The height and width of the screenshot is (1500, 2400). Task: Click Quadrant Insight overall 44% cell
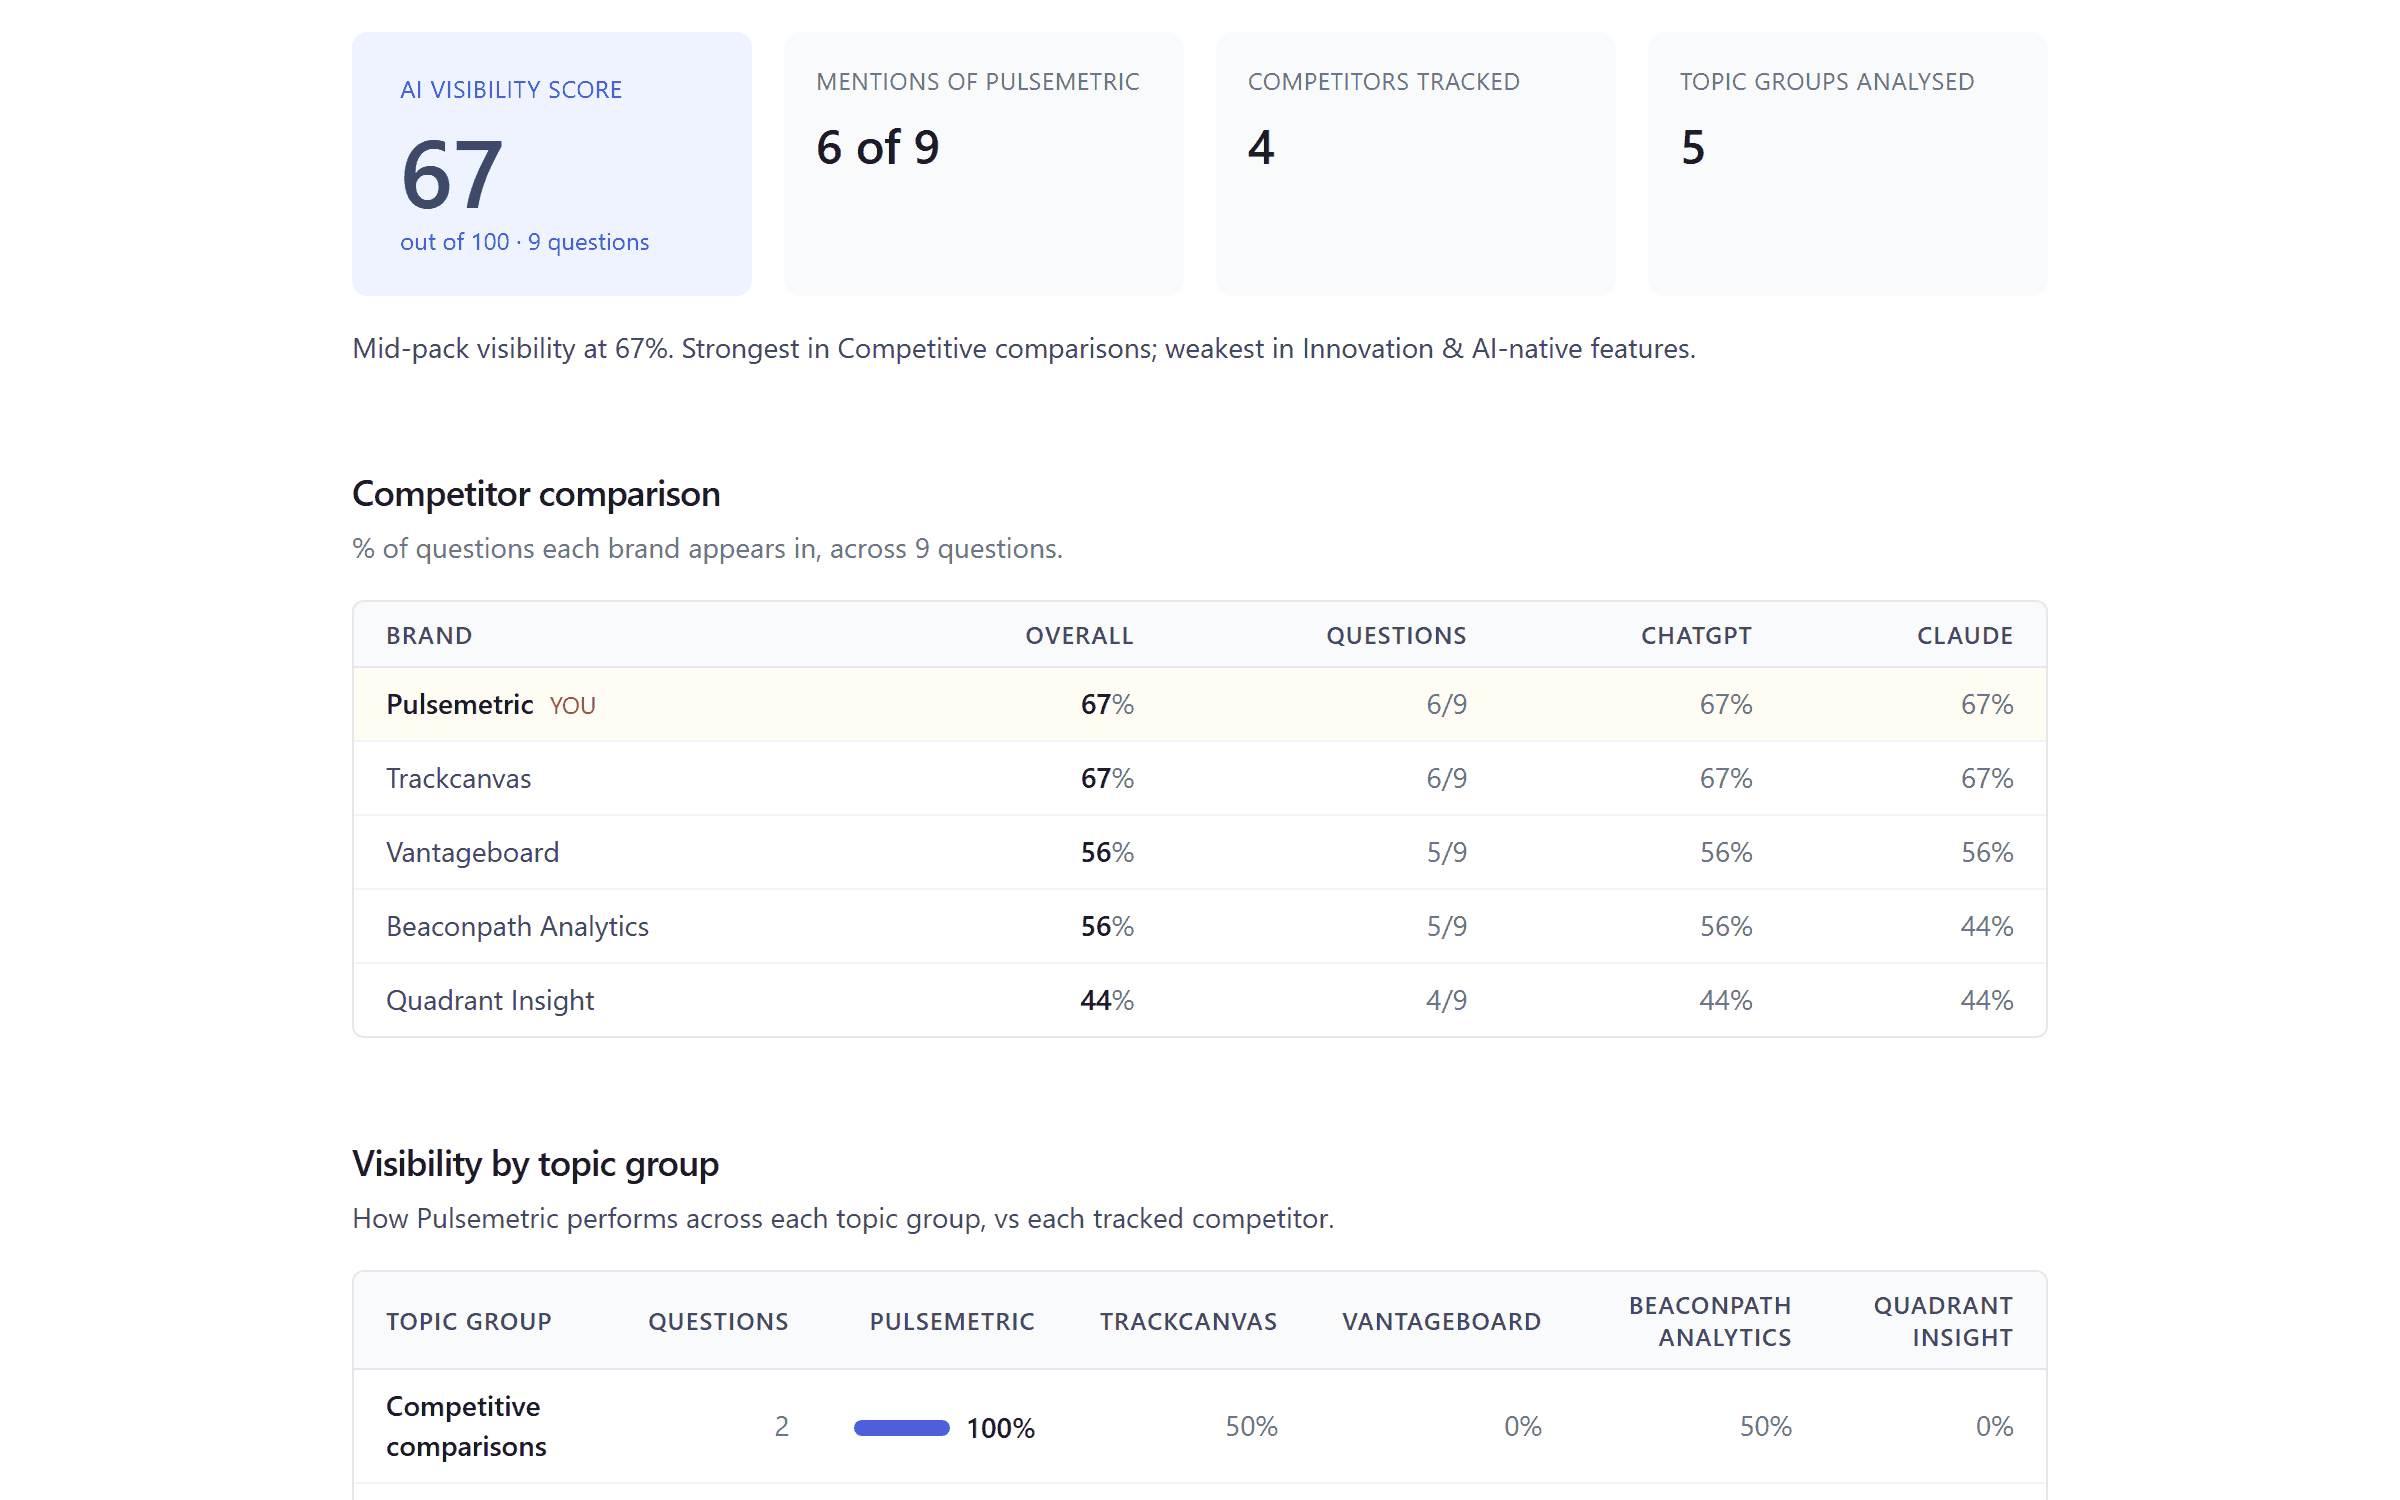[x=1107, y=1000]
